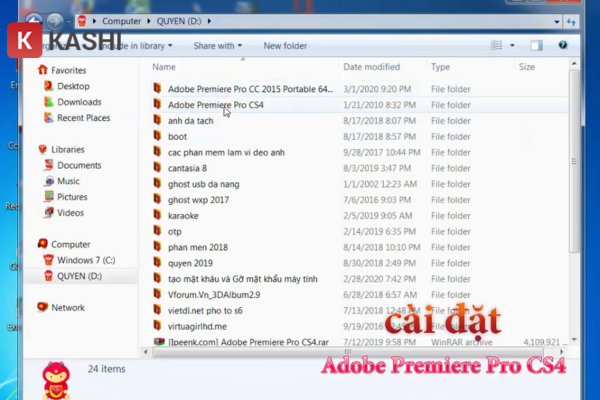Image resolution: width=600 pixels, height=400 pixels.
Task: Select 'tạo mật khẩu và Gỡ mật khẩu máy tính' folder
Action: (243, 279)
